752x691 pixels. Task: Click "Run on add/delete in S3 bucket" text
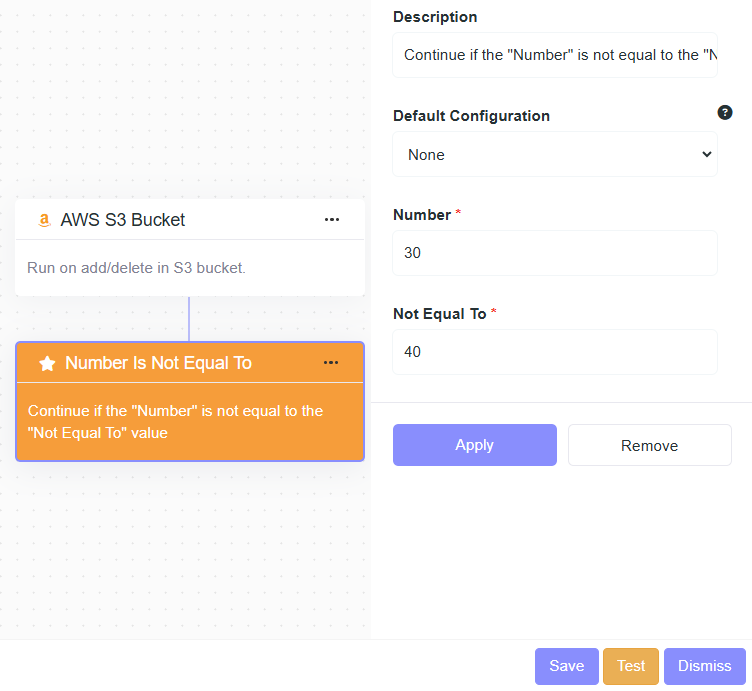tap(136, 268)
